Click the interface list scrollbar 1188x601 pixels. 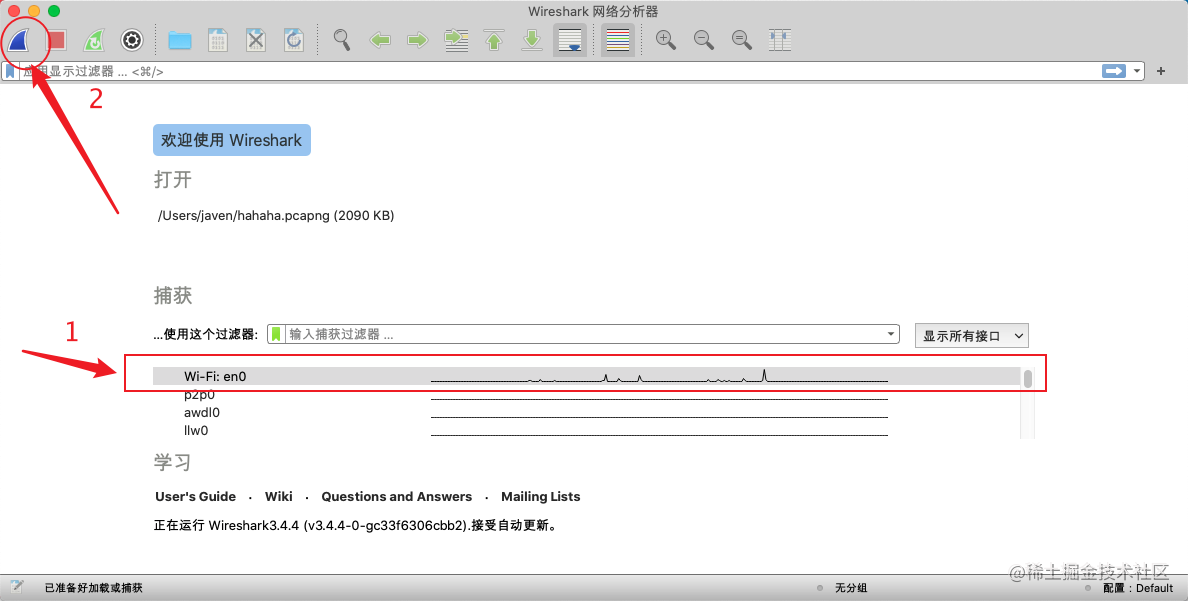pos(1027,379)
